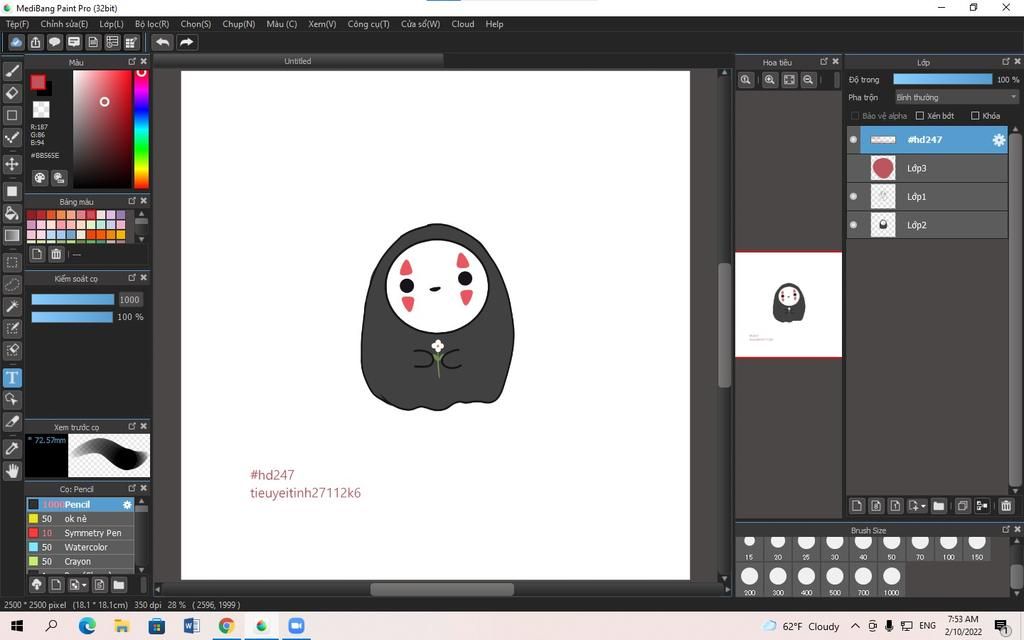Viewport: 1024px width, 640px height.
Task: Duplicate the current layer
Action: point(962,506)
